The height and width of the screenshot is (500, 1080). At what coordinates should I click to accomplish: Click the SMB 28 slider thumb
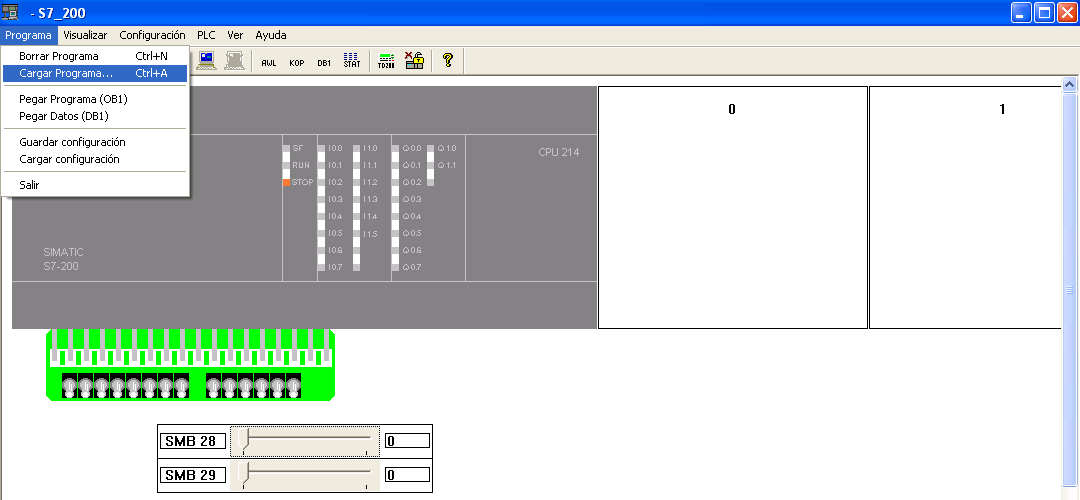click(x=242, y=439)
